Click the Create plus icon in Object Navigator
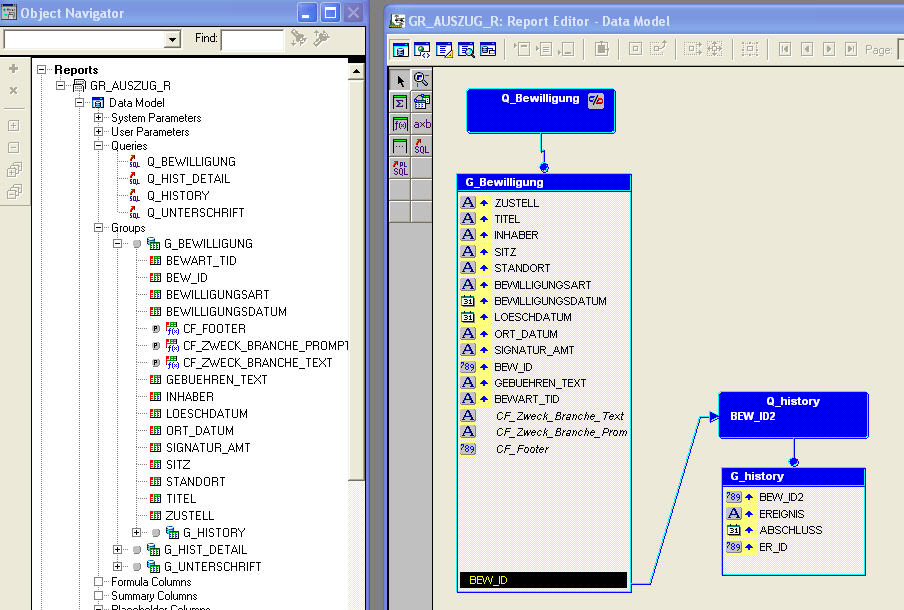 pyautogui.click(x=14, y=69)
